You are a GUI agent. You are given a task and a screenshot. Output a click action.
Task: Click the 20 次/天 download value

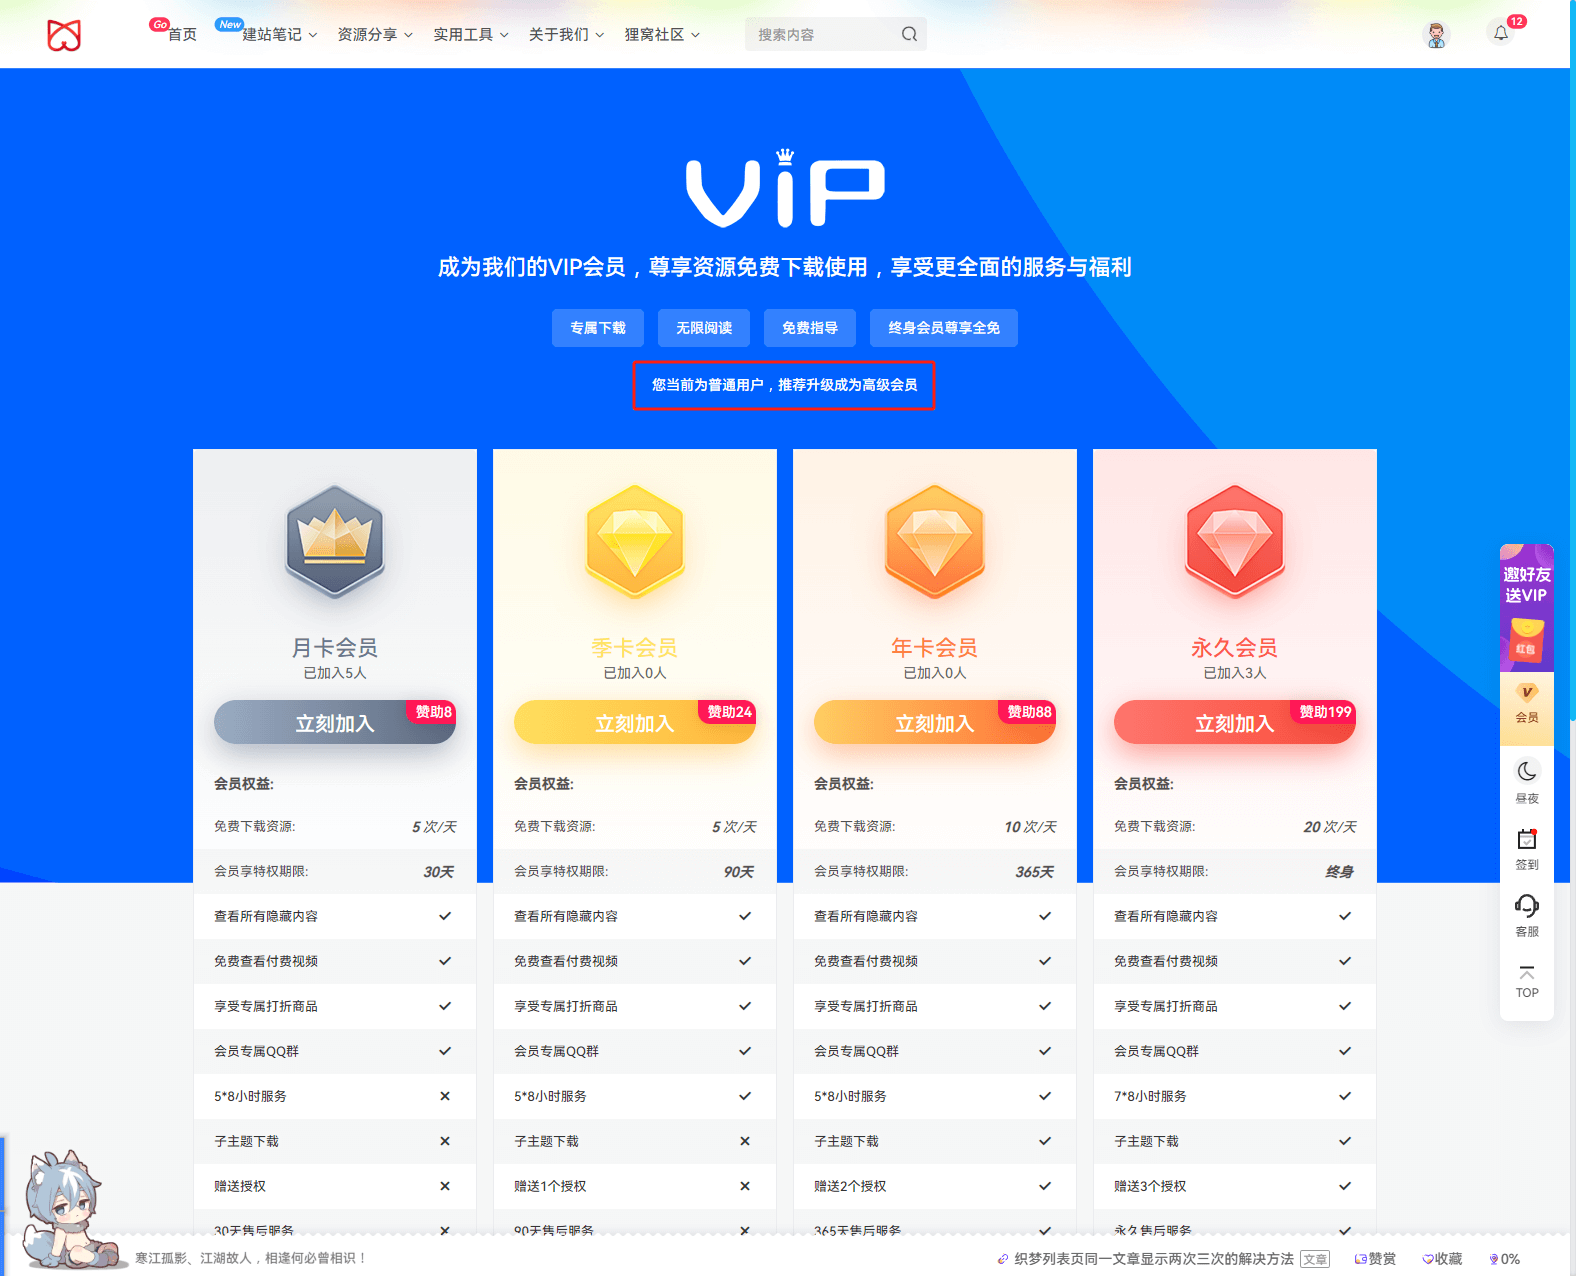pyautogui.click(x=1330, y=827)
